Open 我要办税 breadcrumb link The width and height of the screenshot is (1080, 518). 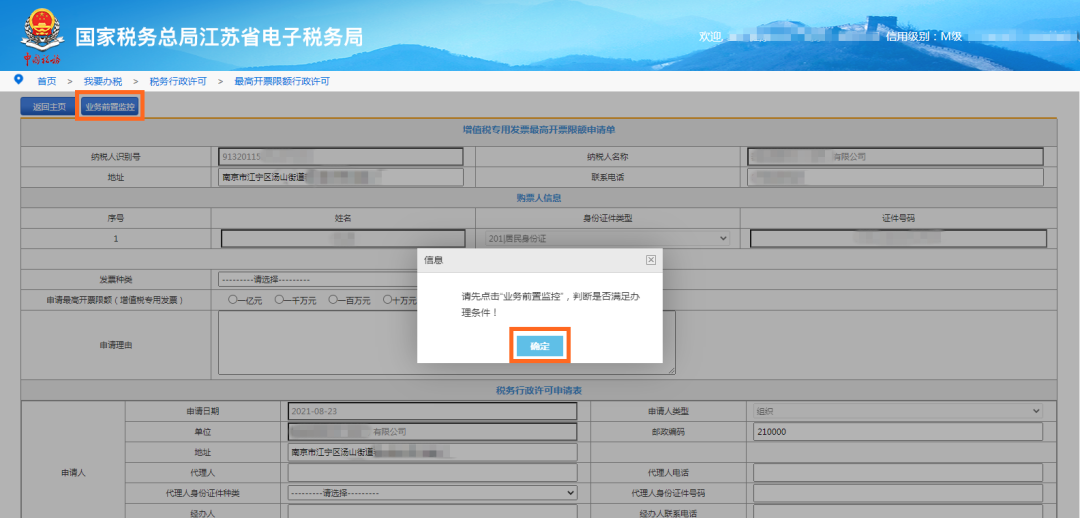click(103, 81)
